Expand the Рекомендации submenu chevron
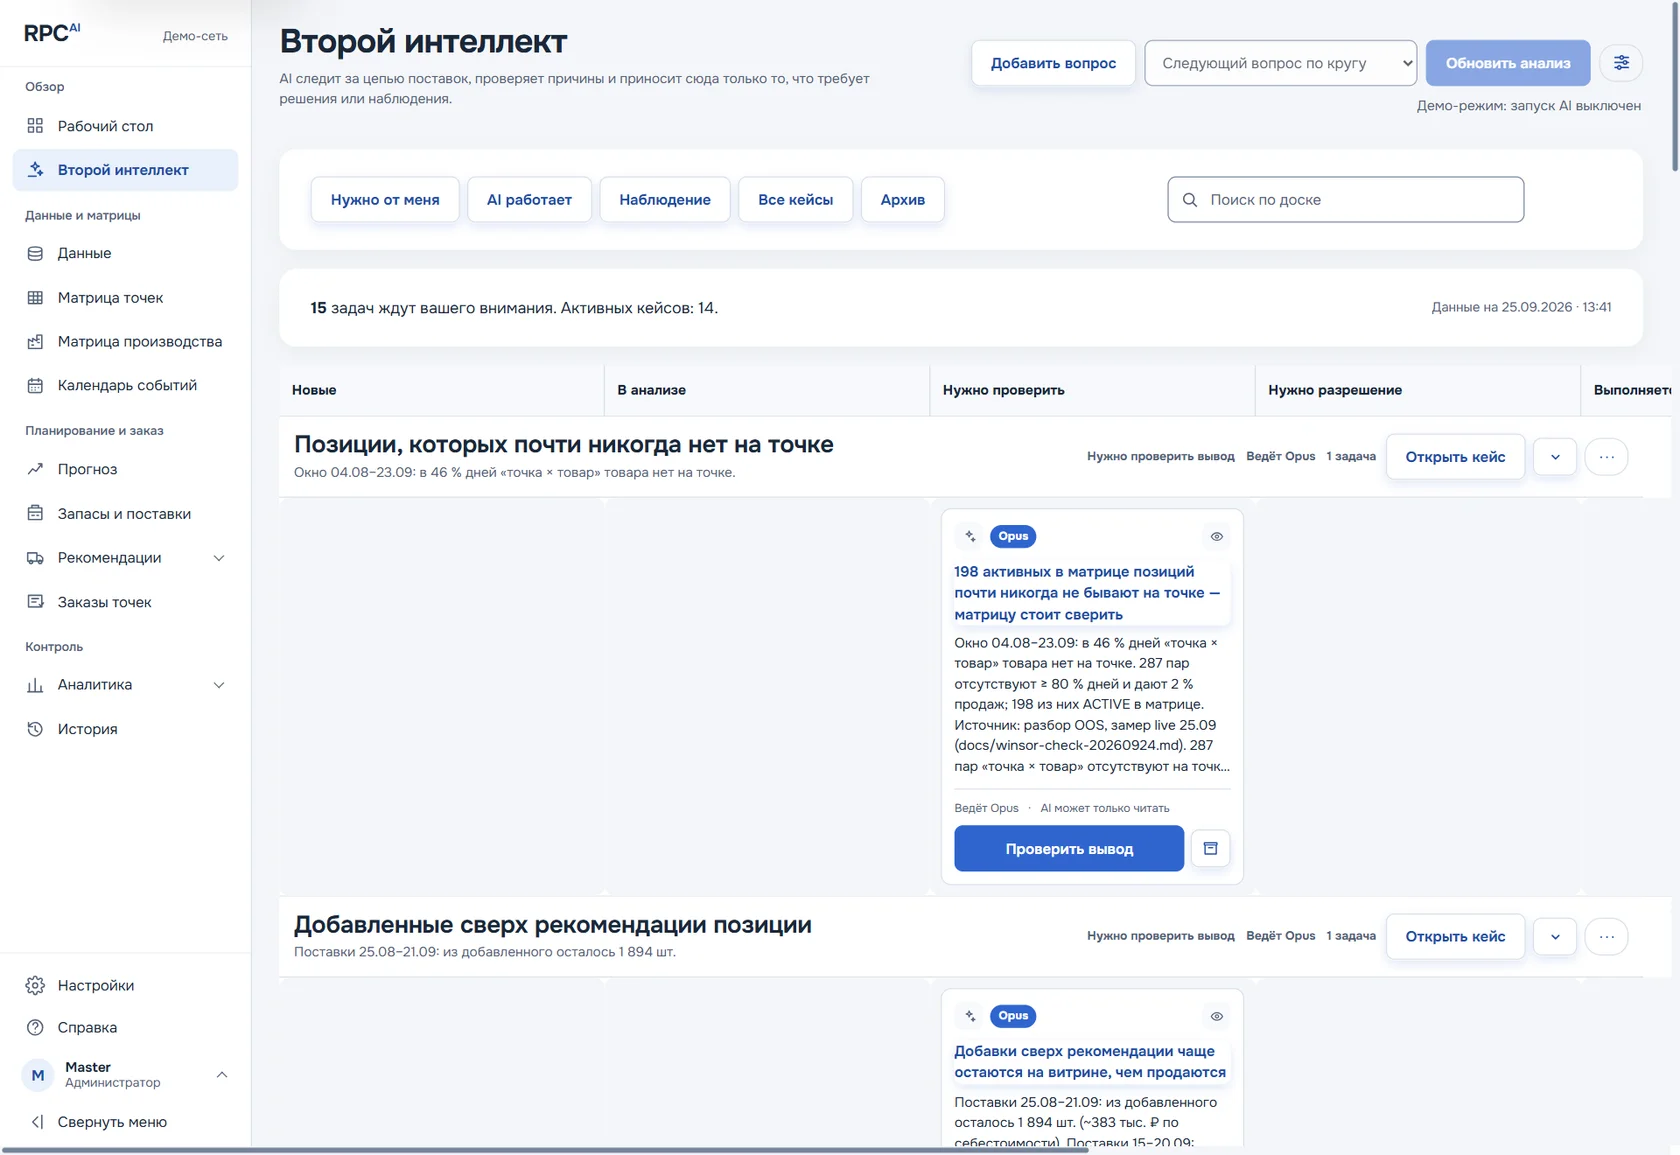The image size is (1680, 1155). pos(219,558)
